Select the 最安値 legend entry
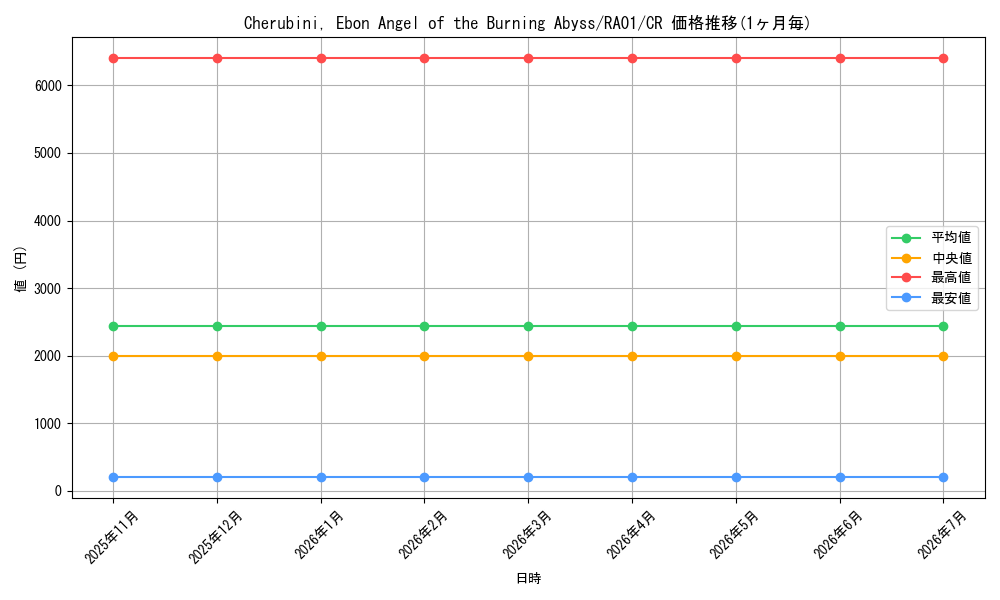Screen dimensions: 1000x600 coord(931,298)
